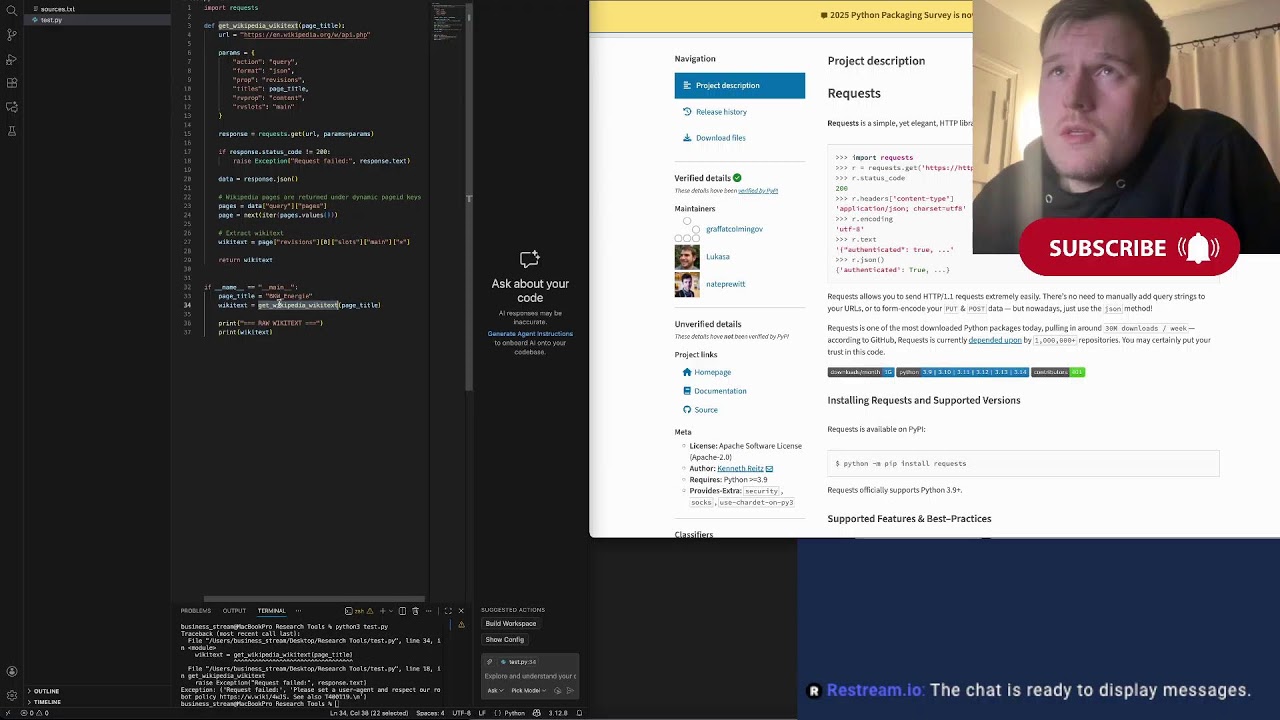
Task: Open the Manage gear icon
Action: (x=12, y=695)
